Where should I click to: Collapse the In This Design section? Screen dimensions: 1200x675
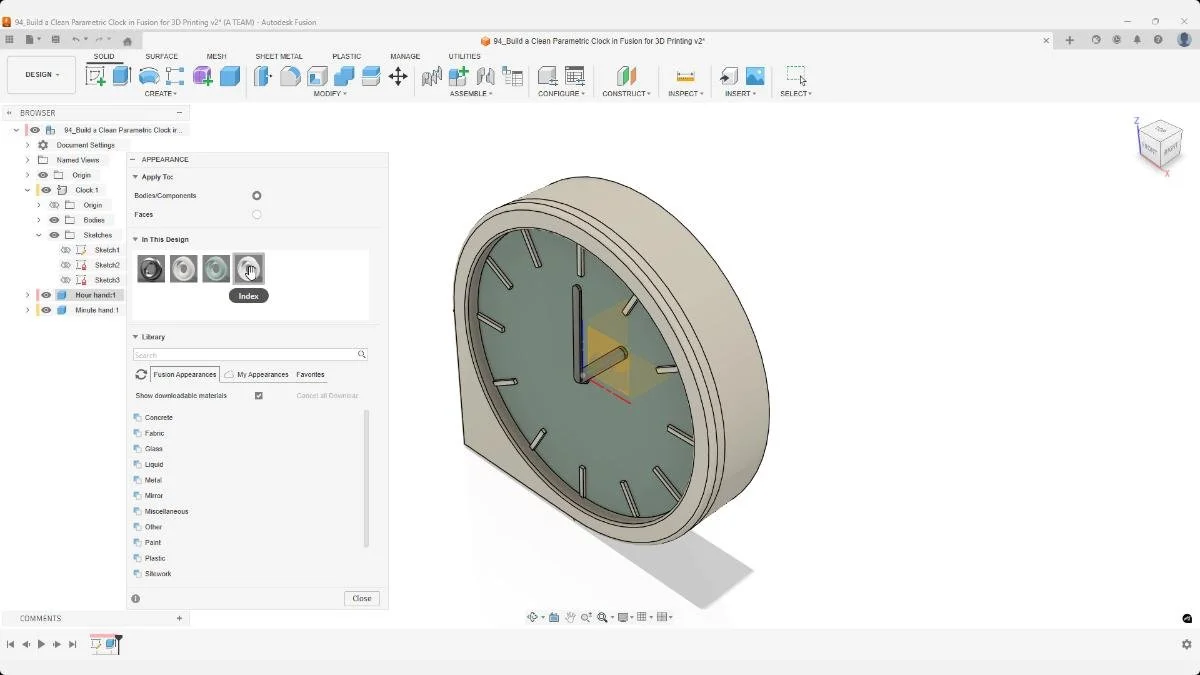(x=137, y=239)
